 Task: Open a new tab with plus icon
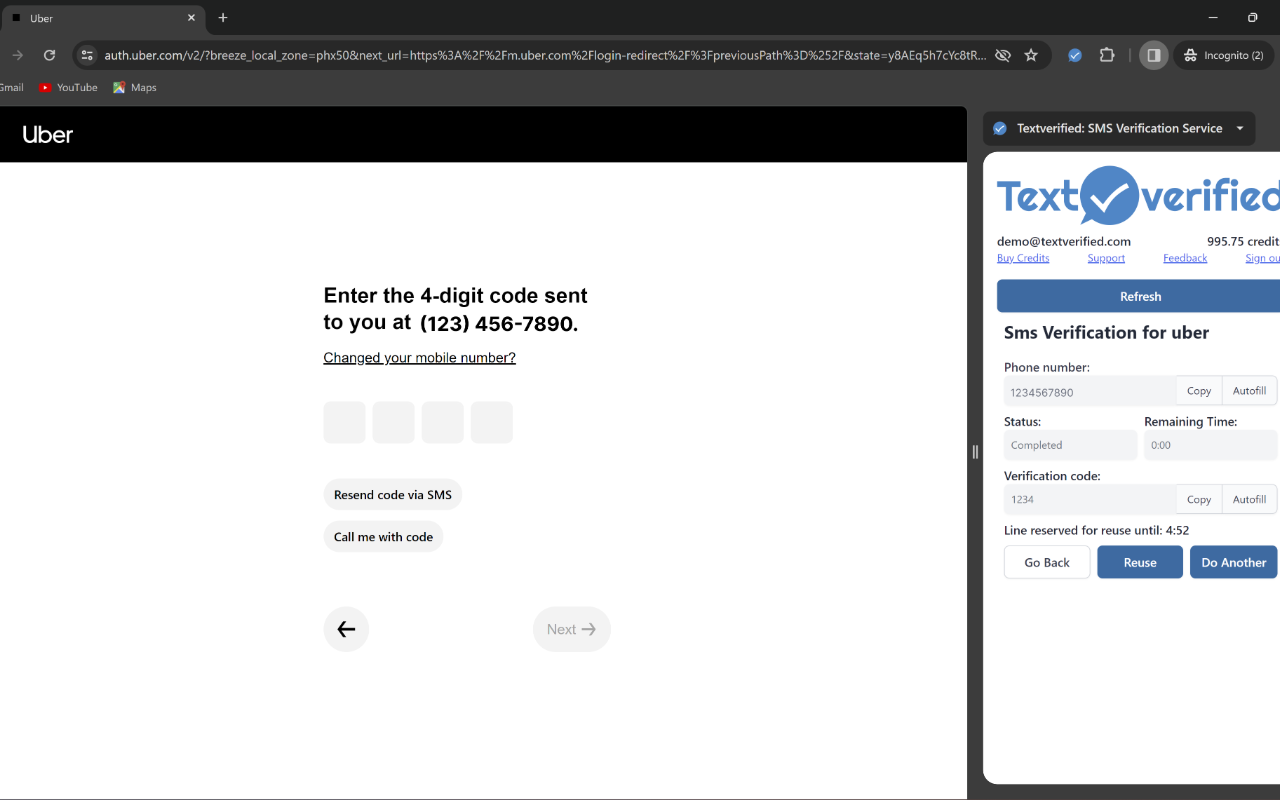[x=223, y=18]
